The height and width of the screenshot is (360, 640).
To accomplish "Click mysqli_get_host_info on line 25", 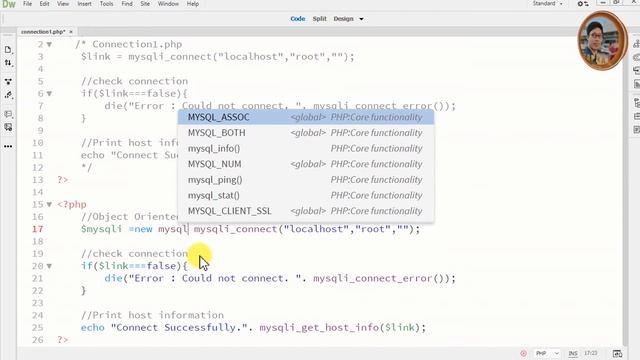I will (x=319, y=328).
